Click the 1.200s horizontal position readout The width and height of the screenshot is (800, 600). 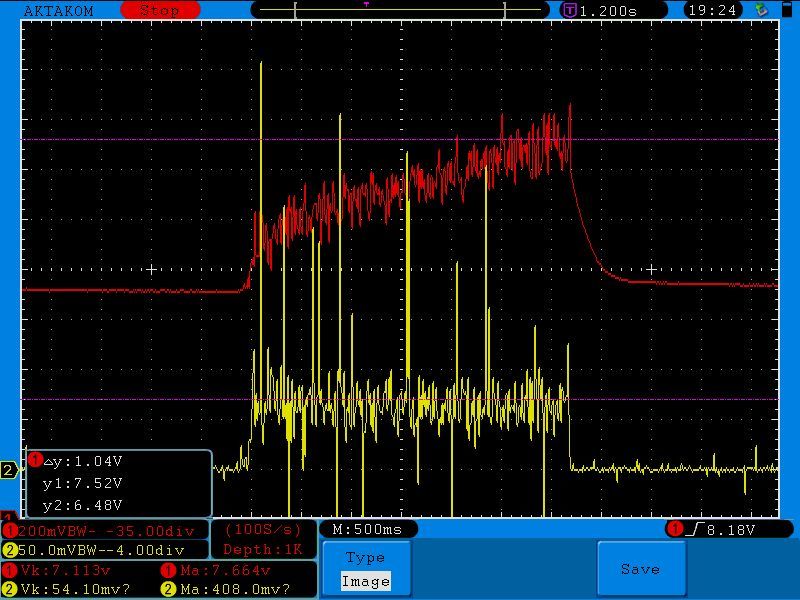tap(608, 11)
